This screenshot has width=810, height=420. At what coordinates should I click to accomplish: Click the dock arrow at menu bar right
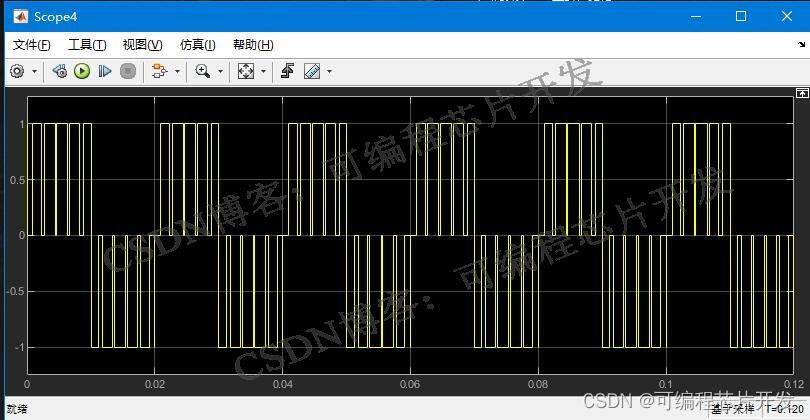[801, 44]
